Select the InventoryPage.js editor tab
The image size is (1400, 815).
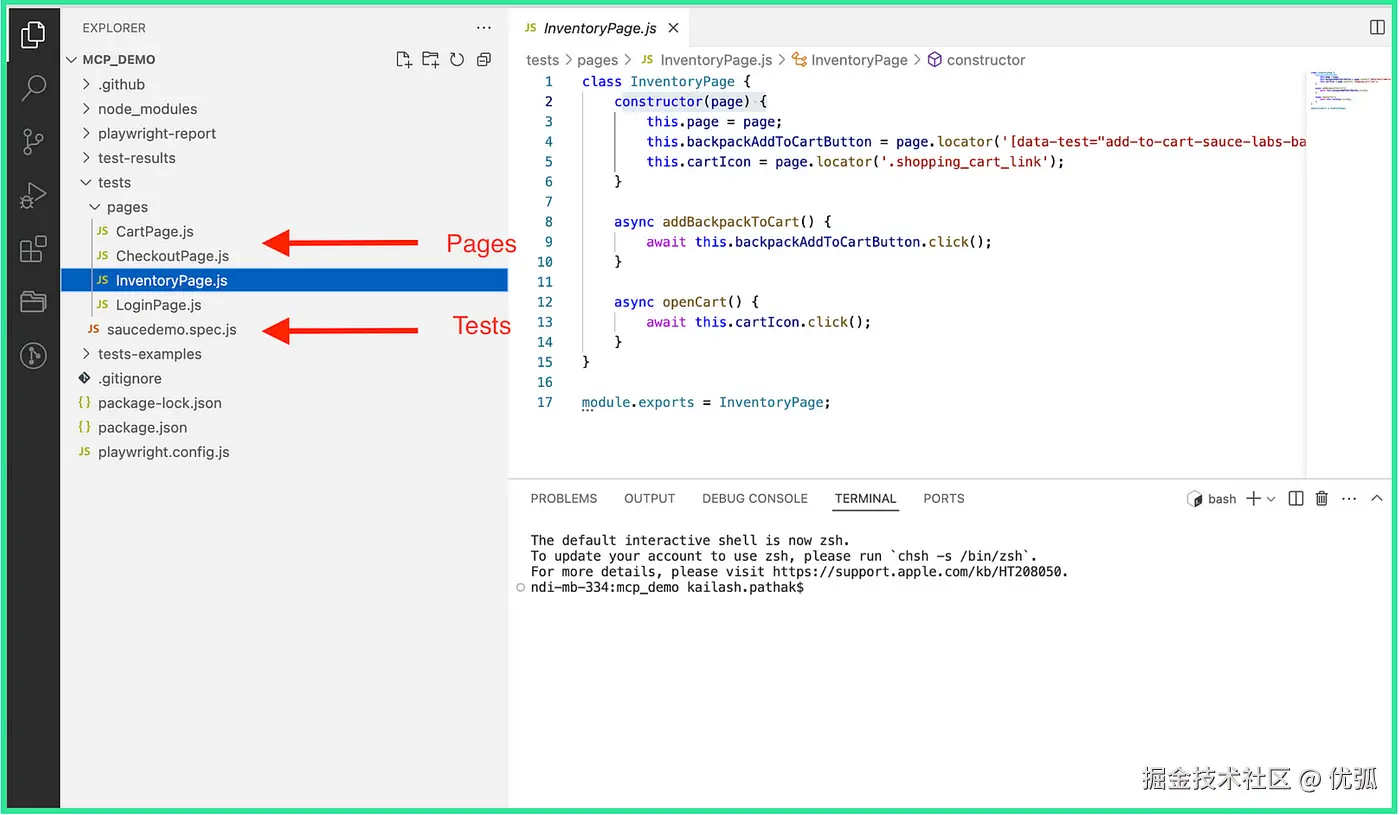pos(600,28)
